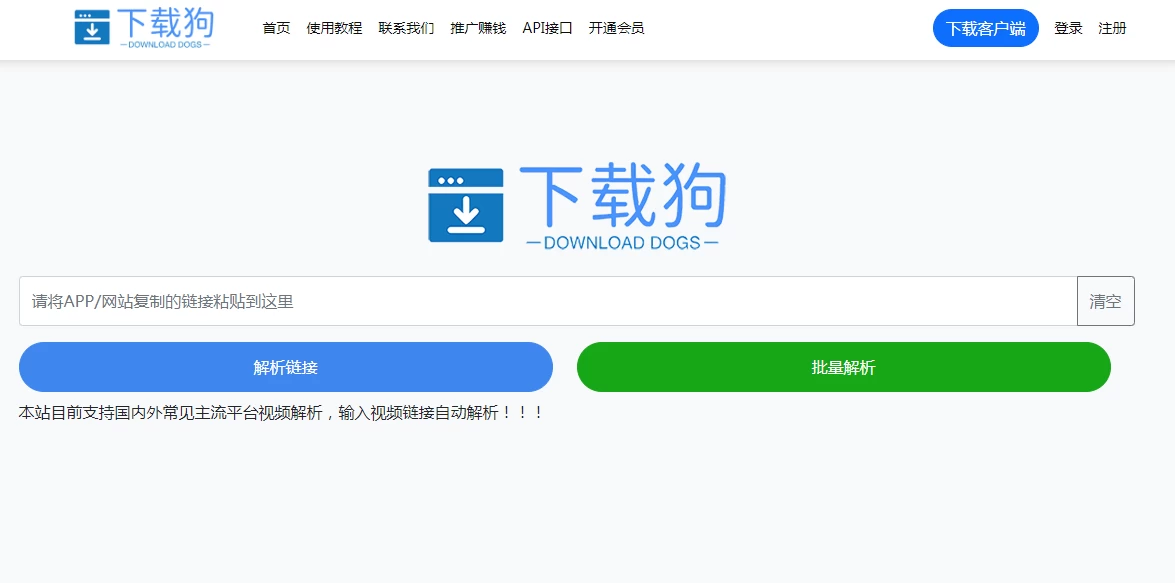
Task: Go to 联系我们 contact page
Action: (406, 29)
